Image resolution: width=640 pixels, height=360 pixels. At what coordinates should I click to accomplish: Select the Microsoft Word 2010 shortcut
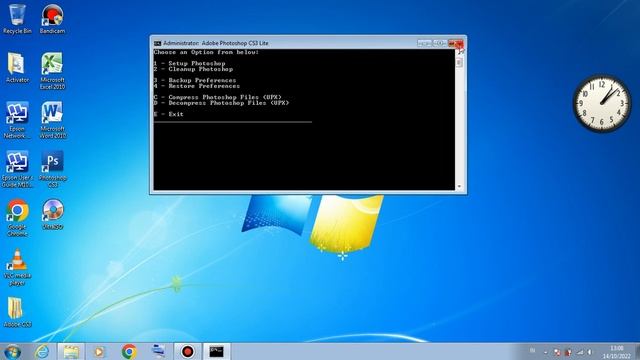pyautogui.click(x=52, y=120)
